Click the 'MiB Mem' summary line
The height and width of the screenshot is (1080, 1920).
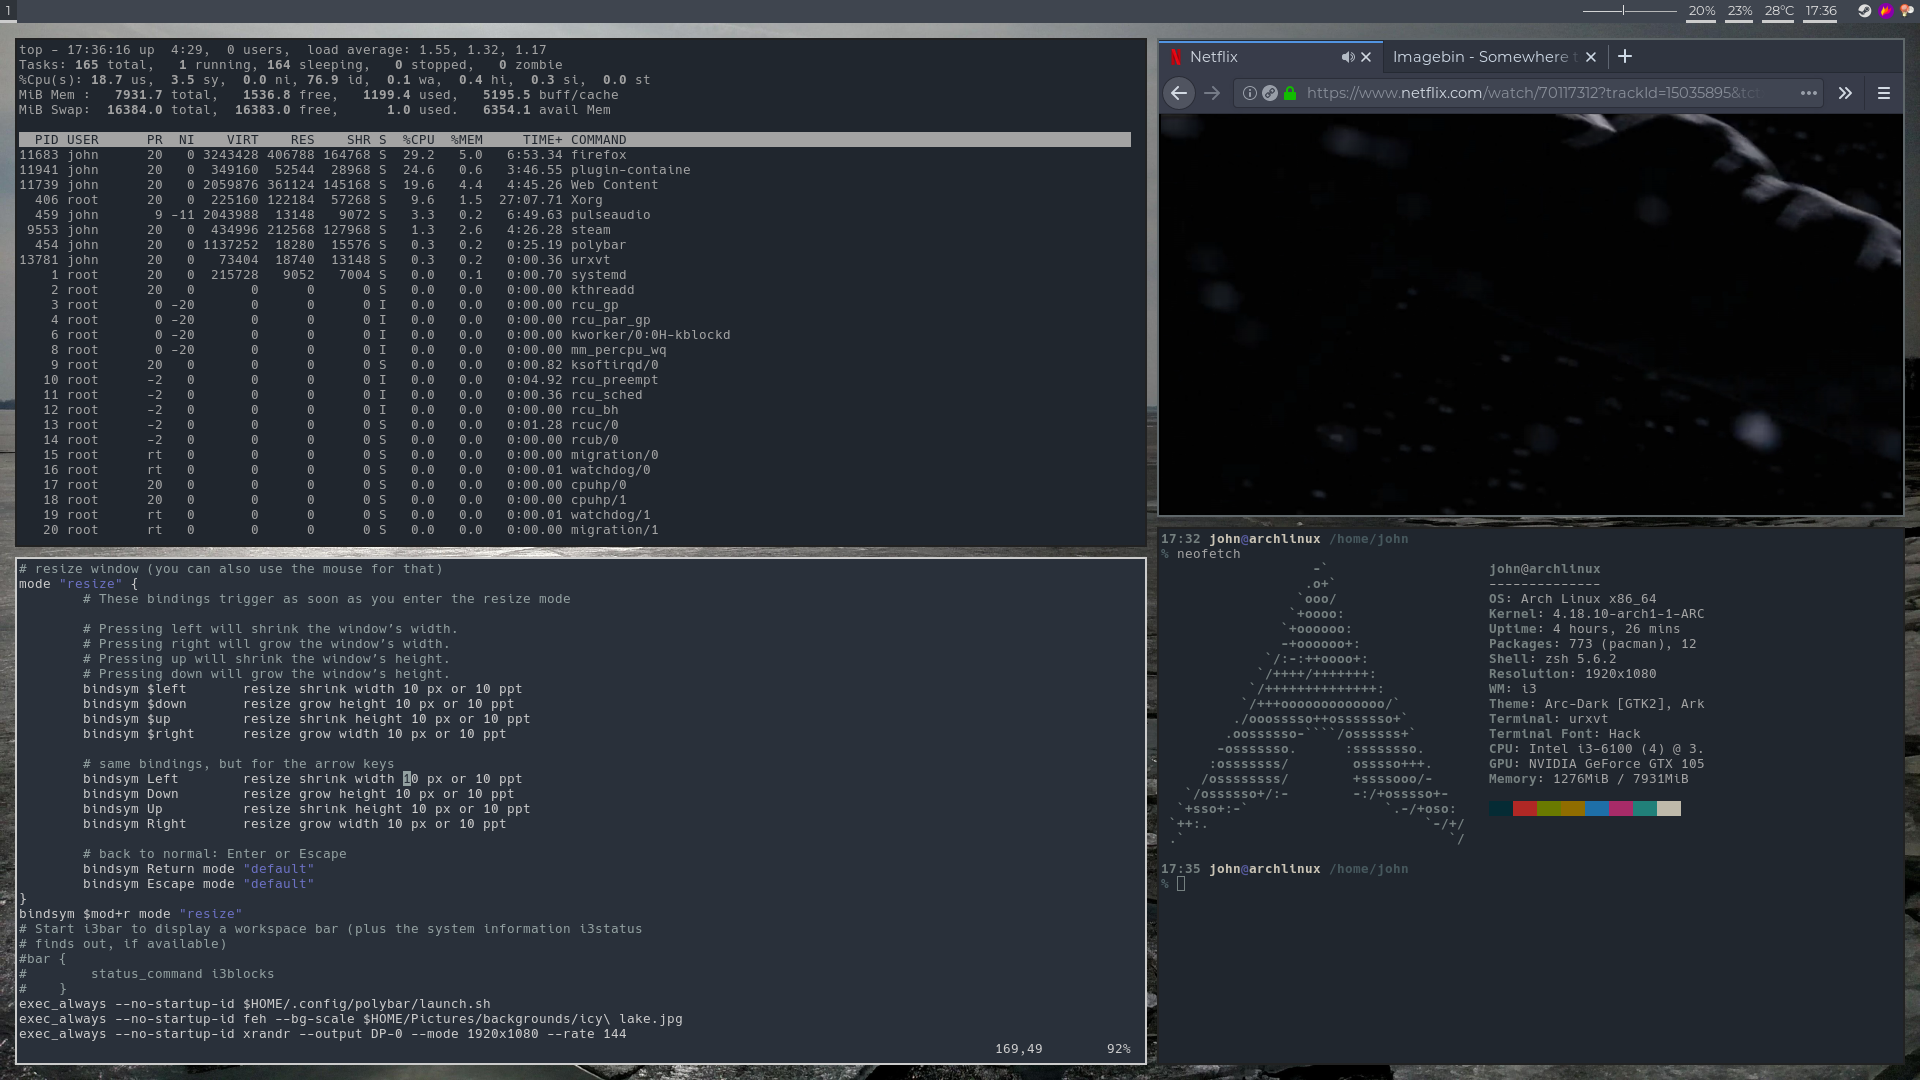(x=319, y=95)
